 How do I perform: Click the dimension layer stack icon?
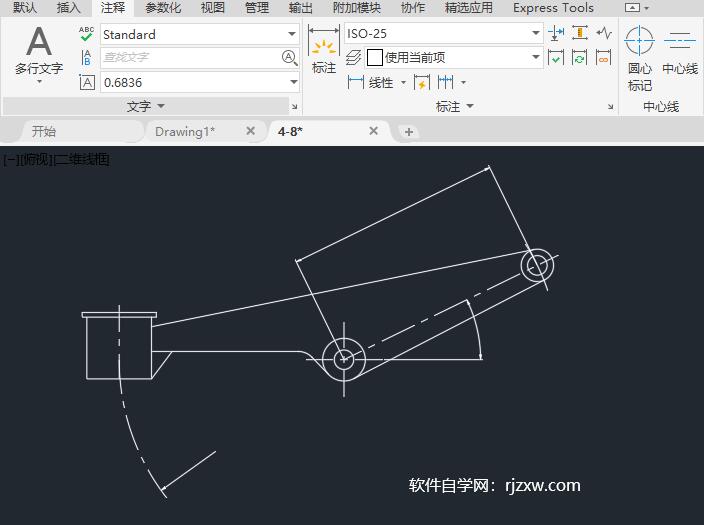pos(353,57)
